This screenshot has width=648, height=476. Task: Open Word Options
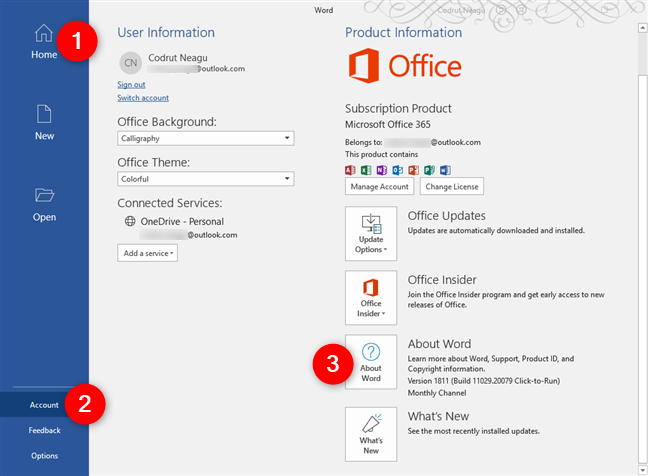[44, 456]
